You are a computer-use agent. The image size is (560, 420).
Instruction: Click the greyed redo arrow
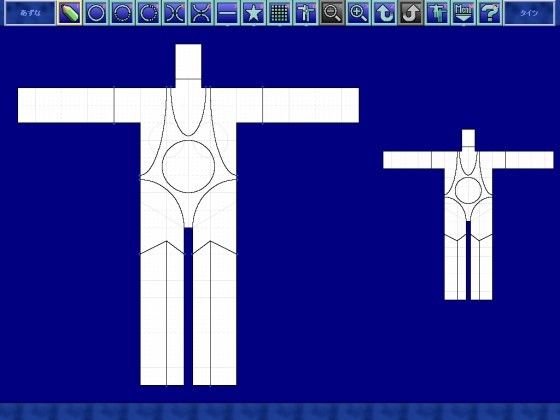tap(411, 13)
